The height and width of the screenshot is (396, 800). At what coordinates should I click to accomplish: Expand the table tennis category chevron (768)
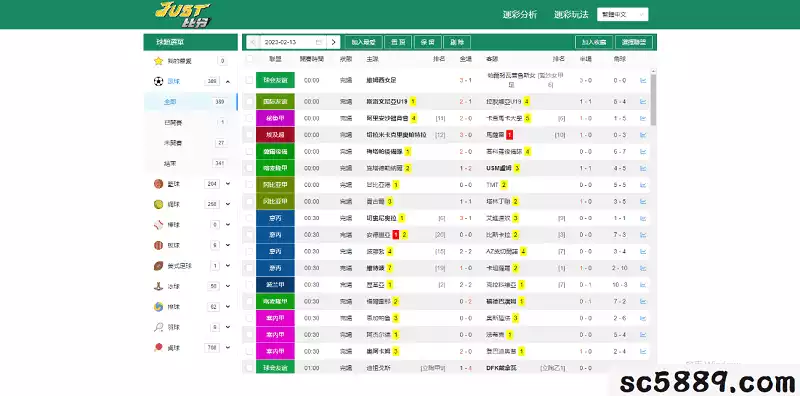click(x=228, y=348)
